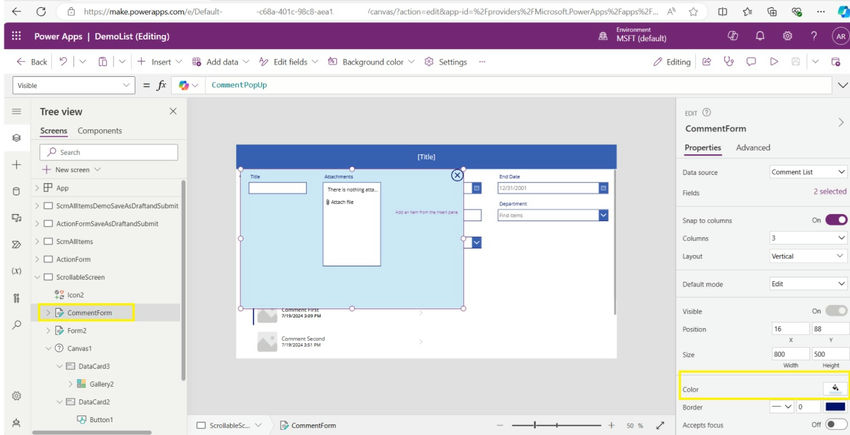This screenshot has width=850, height=435.
Task: Click the Paste clipboard icon
Action: pyautogui.click(x=102, y=62)
